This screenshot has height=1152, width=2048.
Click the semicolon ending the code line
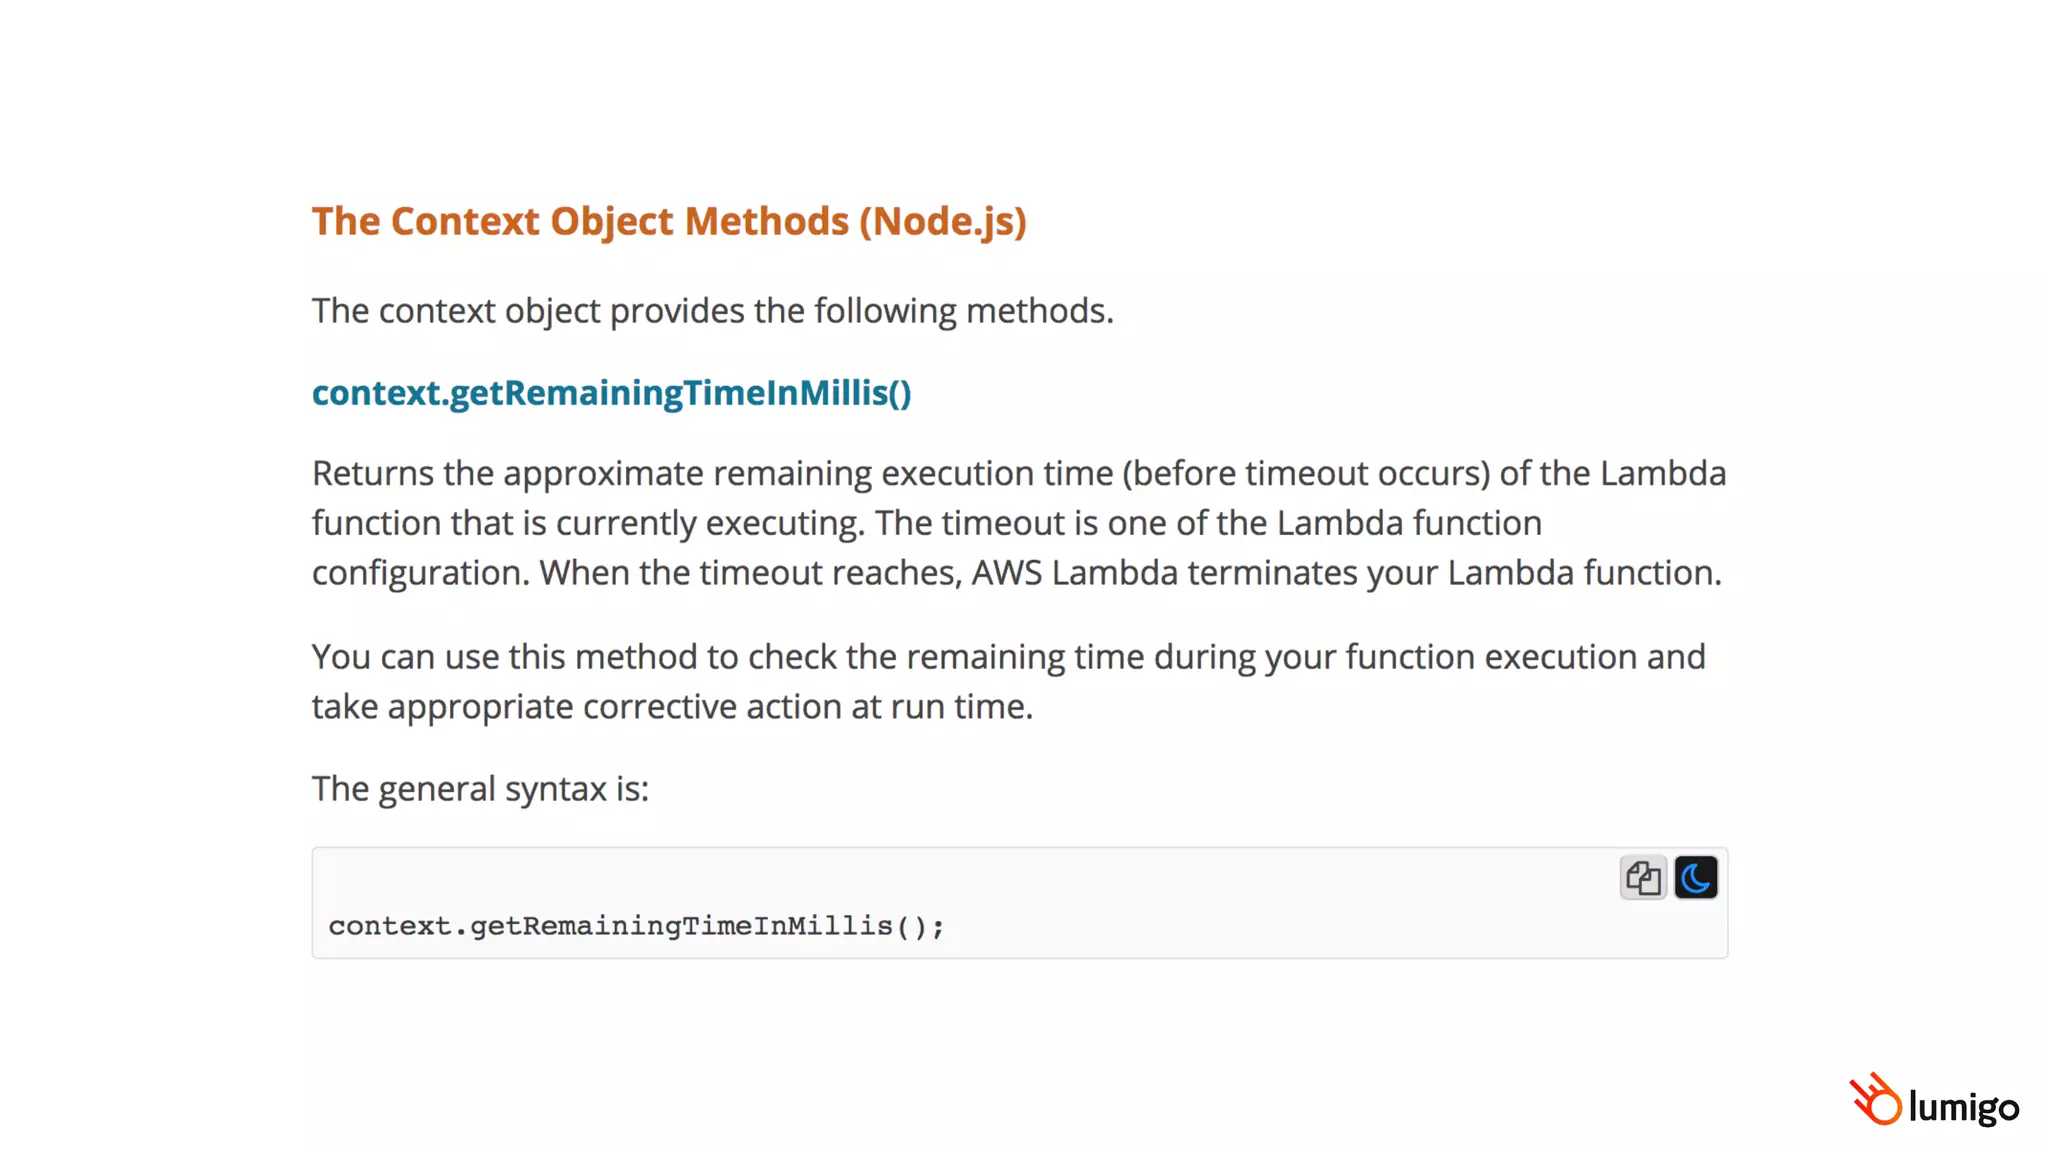[938, 927]
